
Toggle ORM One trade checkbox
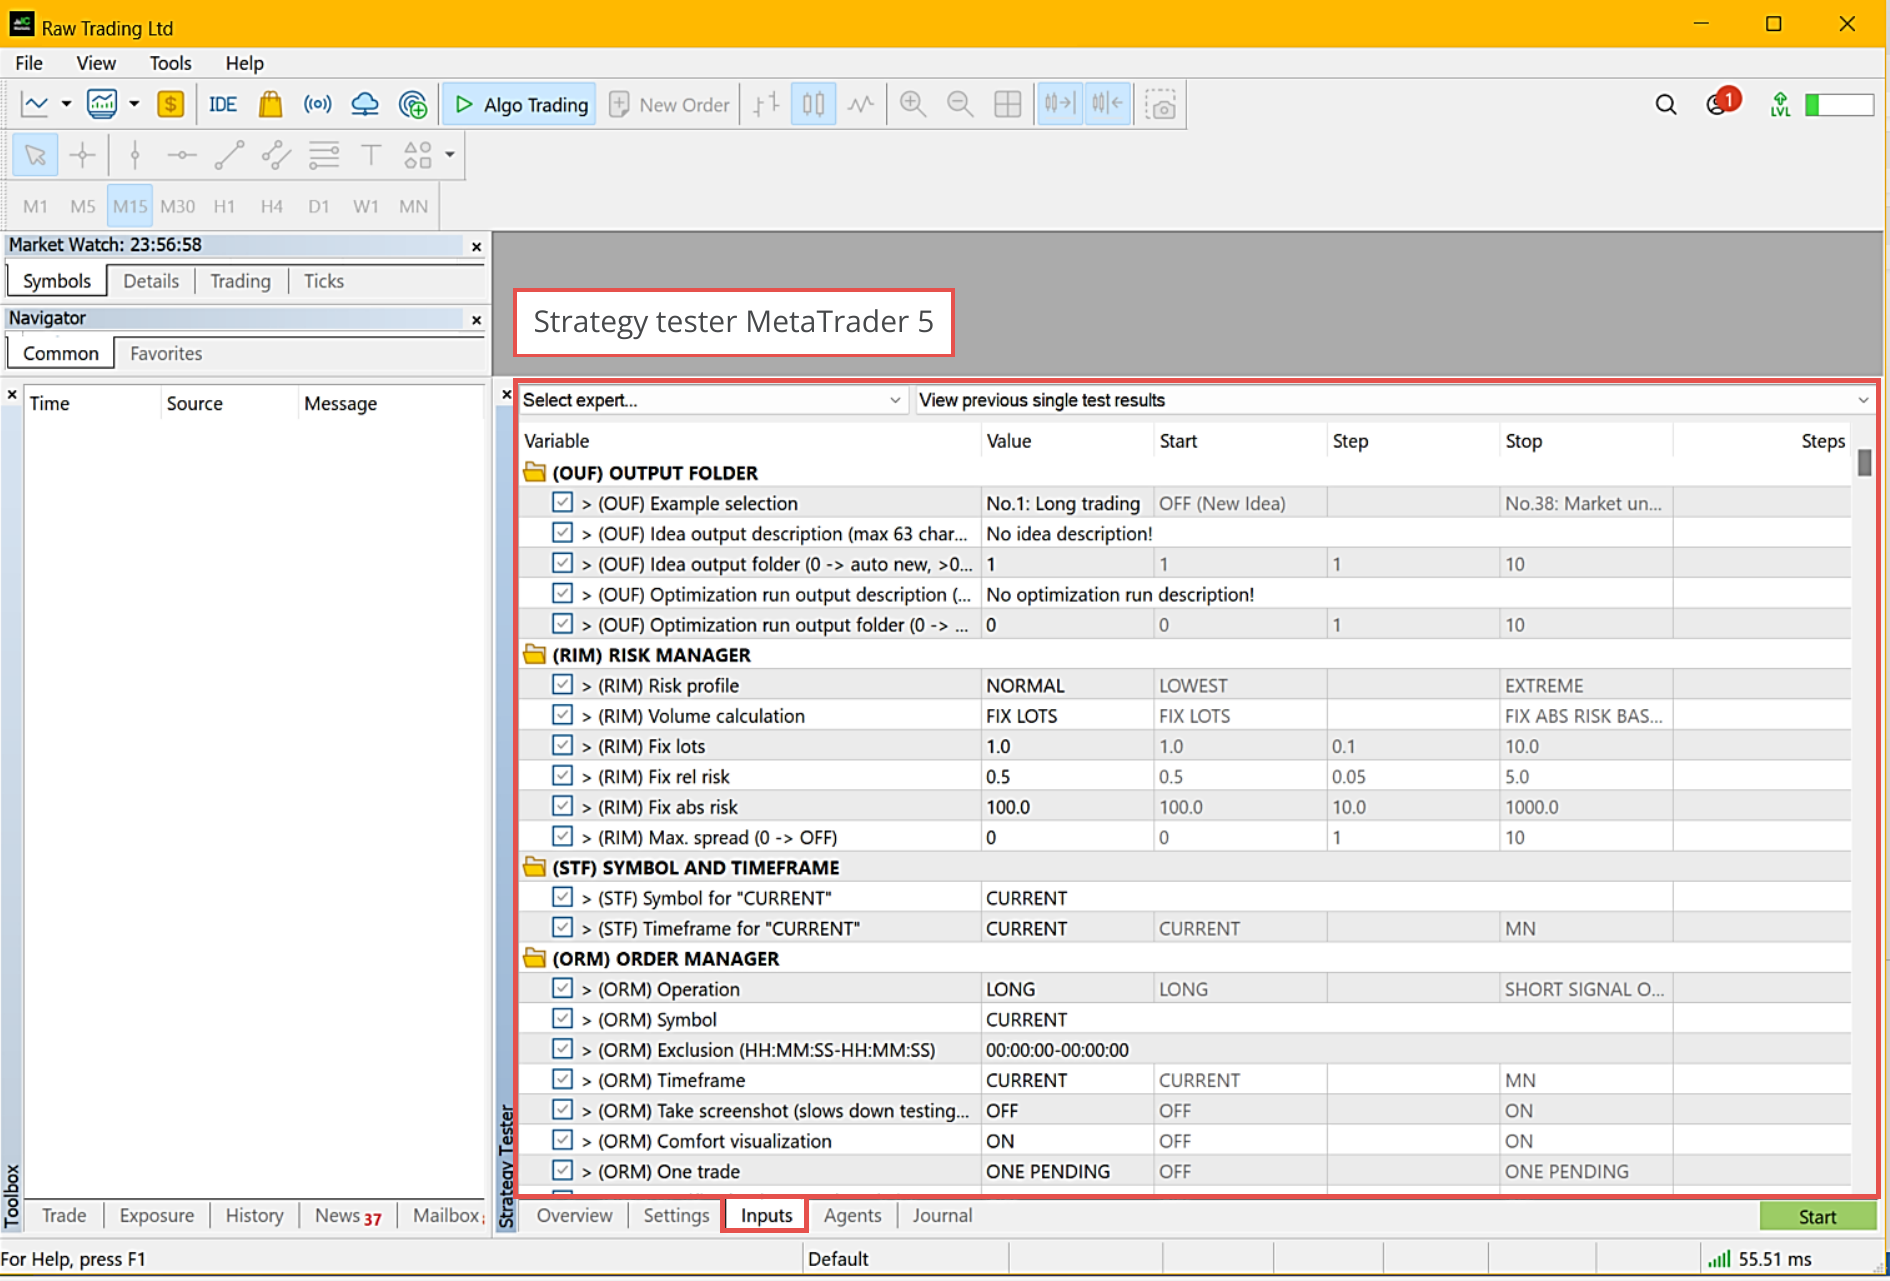562,1170
